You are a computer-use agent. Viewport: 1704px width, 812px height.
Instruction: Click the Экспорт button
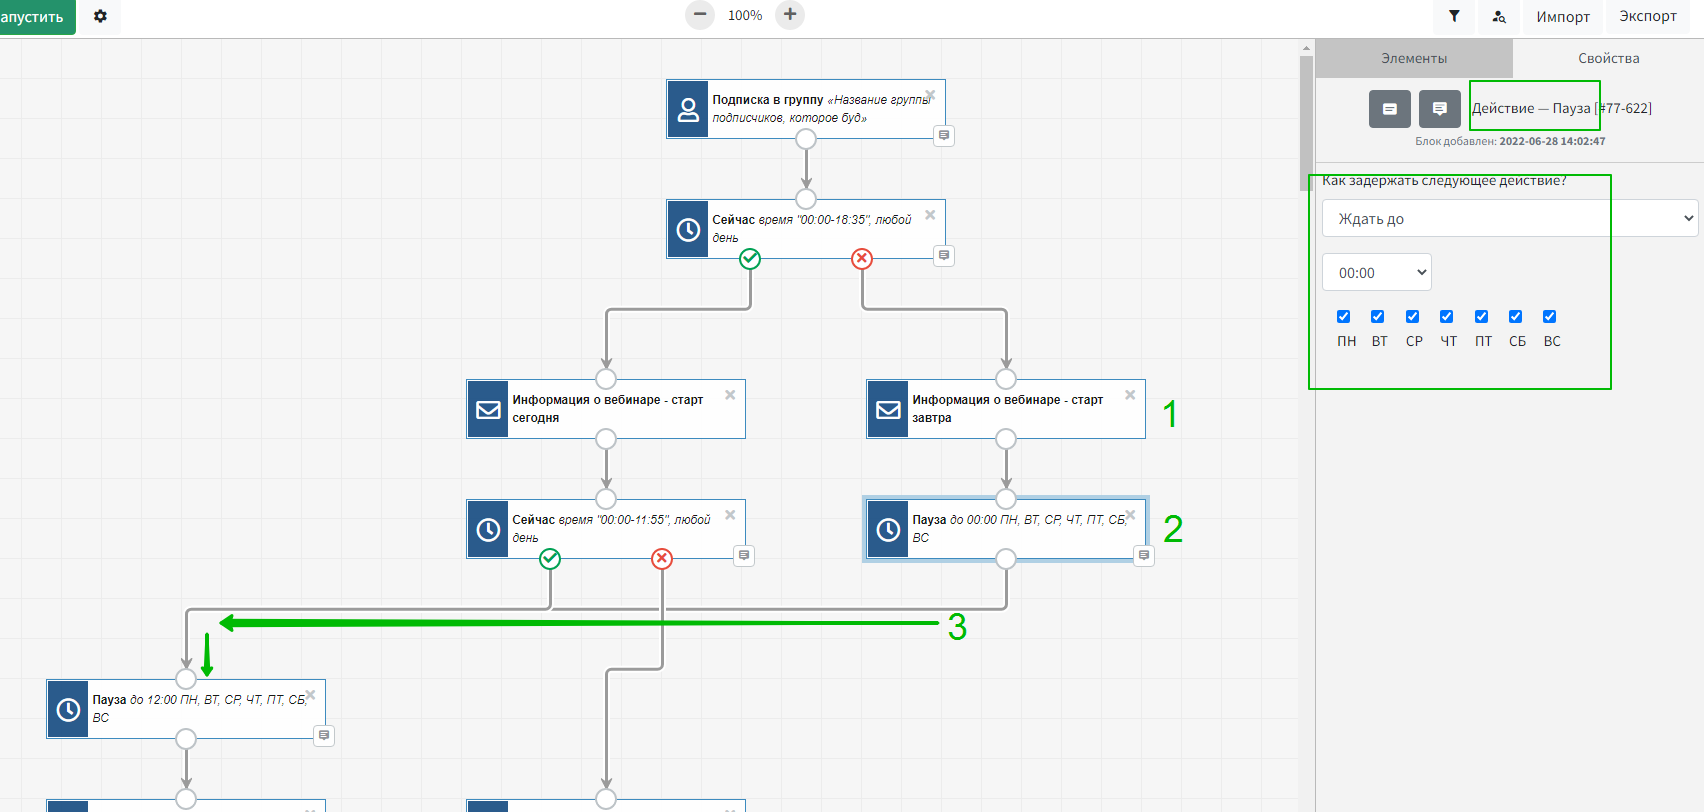1647,17
